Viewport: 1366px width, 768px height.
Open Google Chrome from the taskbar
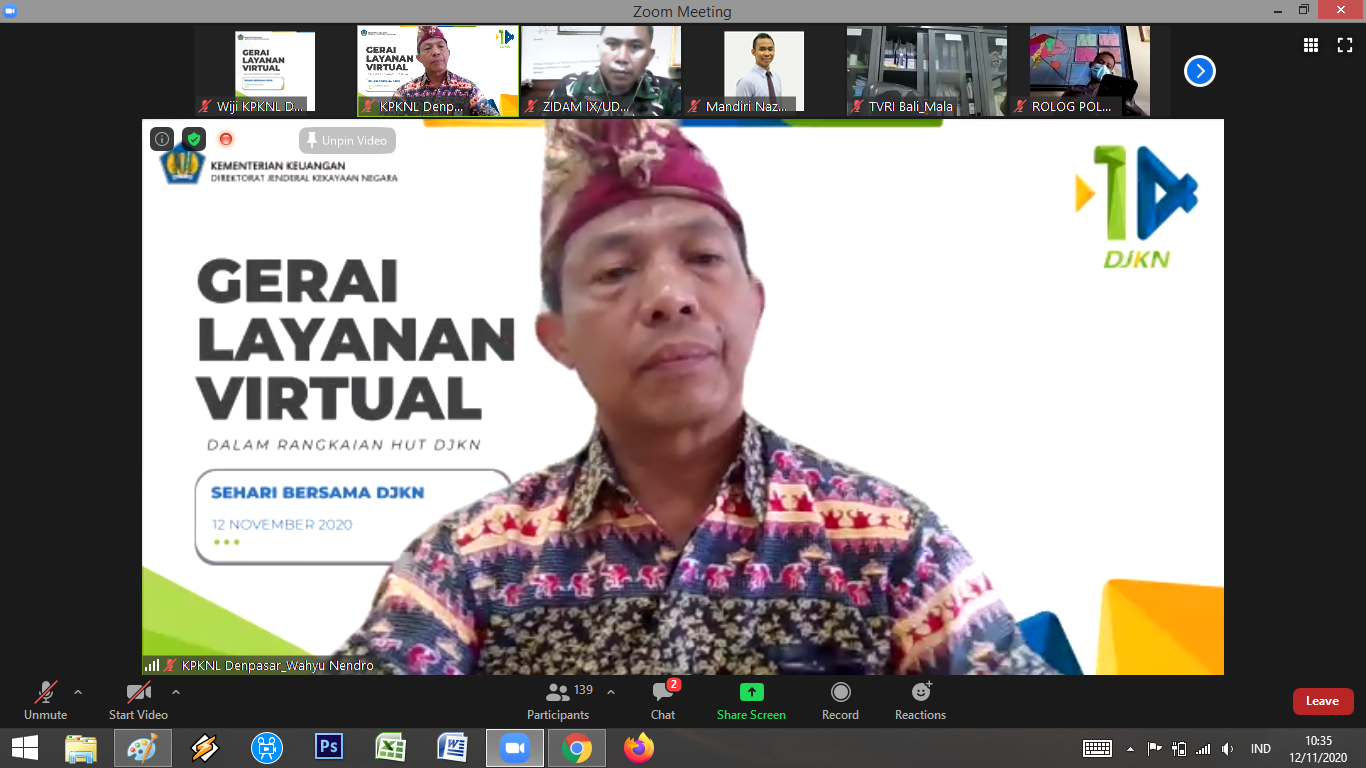(575, 748)
